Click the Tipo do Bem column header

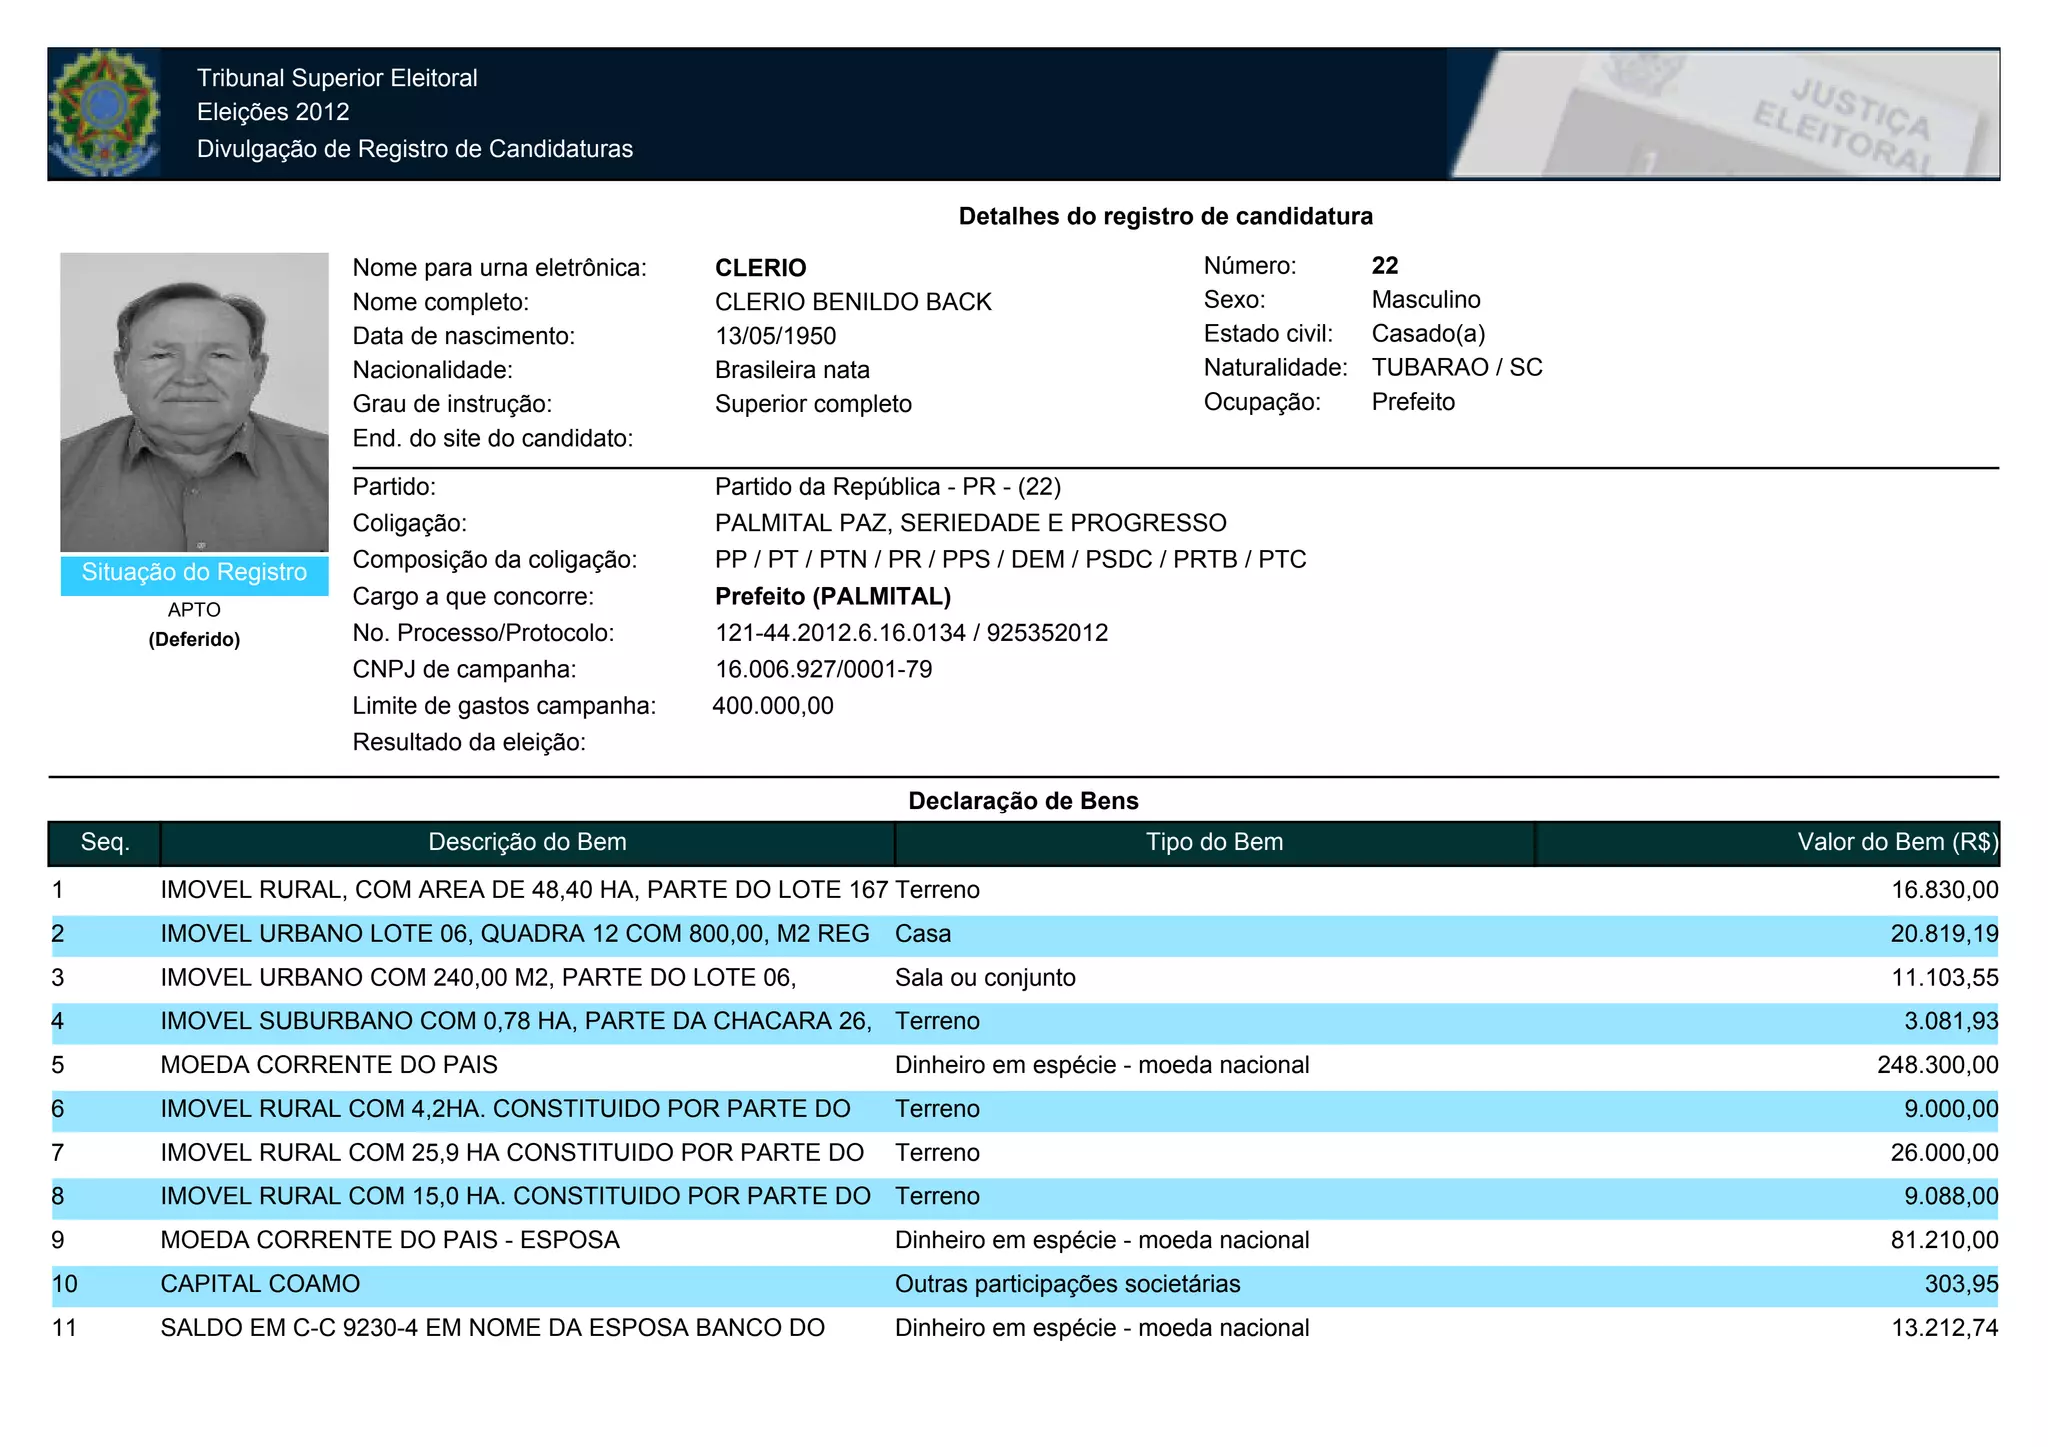pyautogui.click(x=1214, y=842)
